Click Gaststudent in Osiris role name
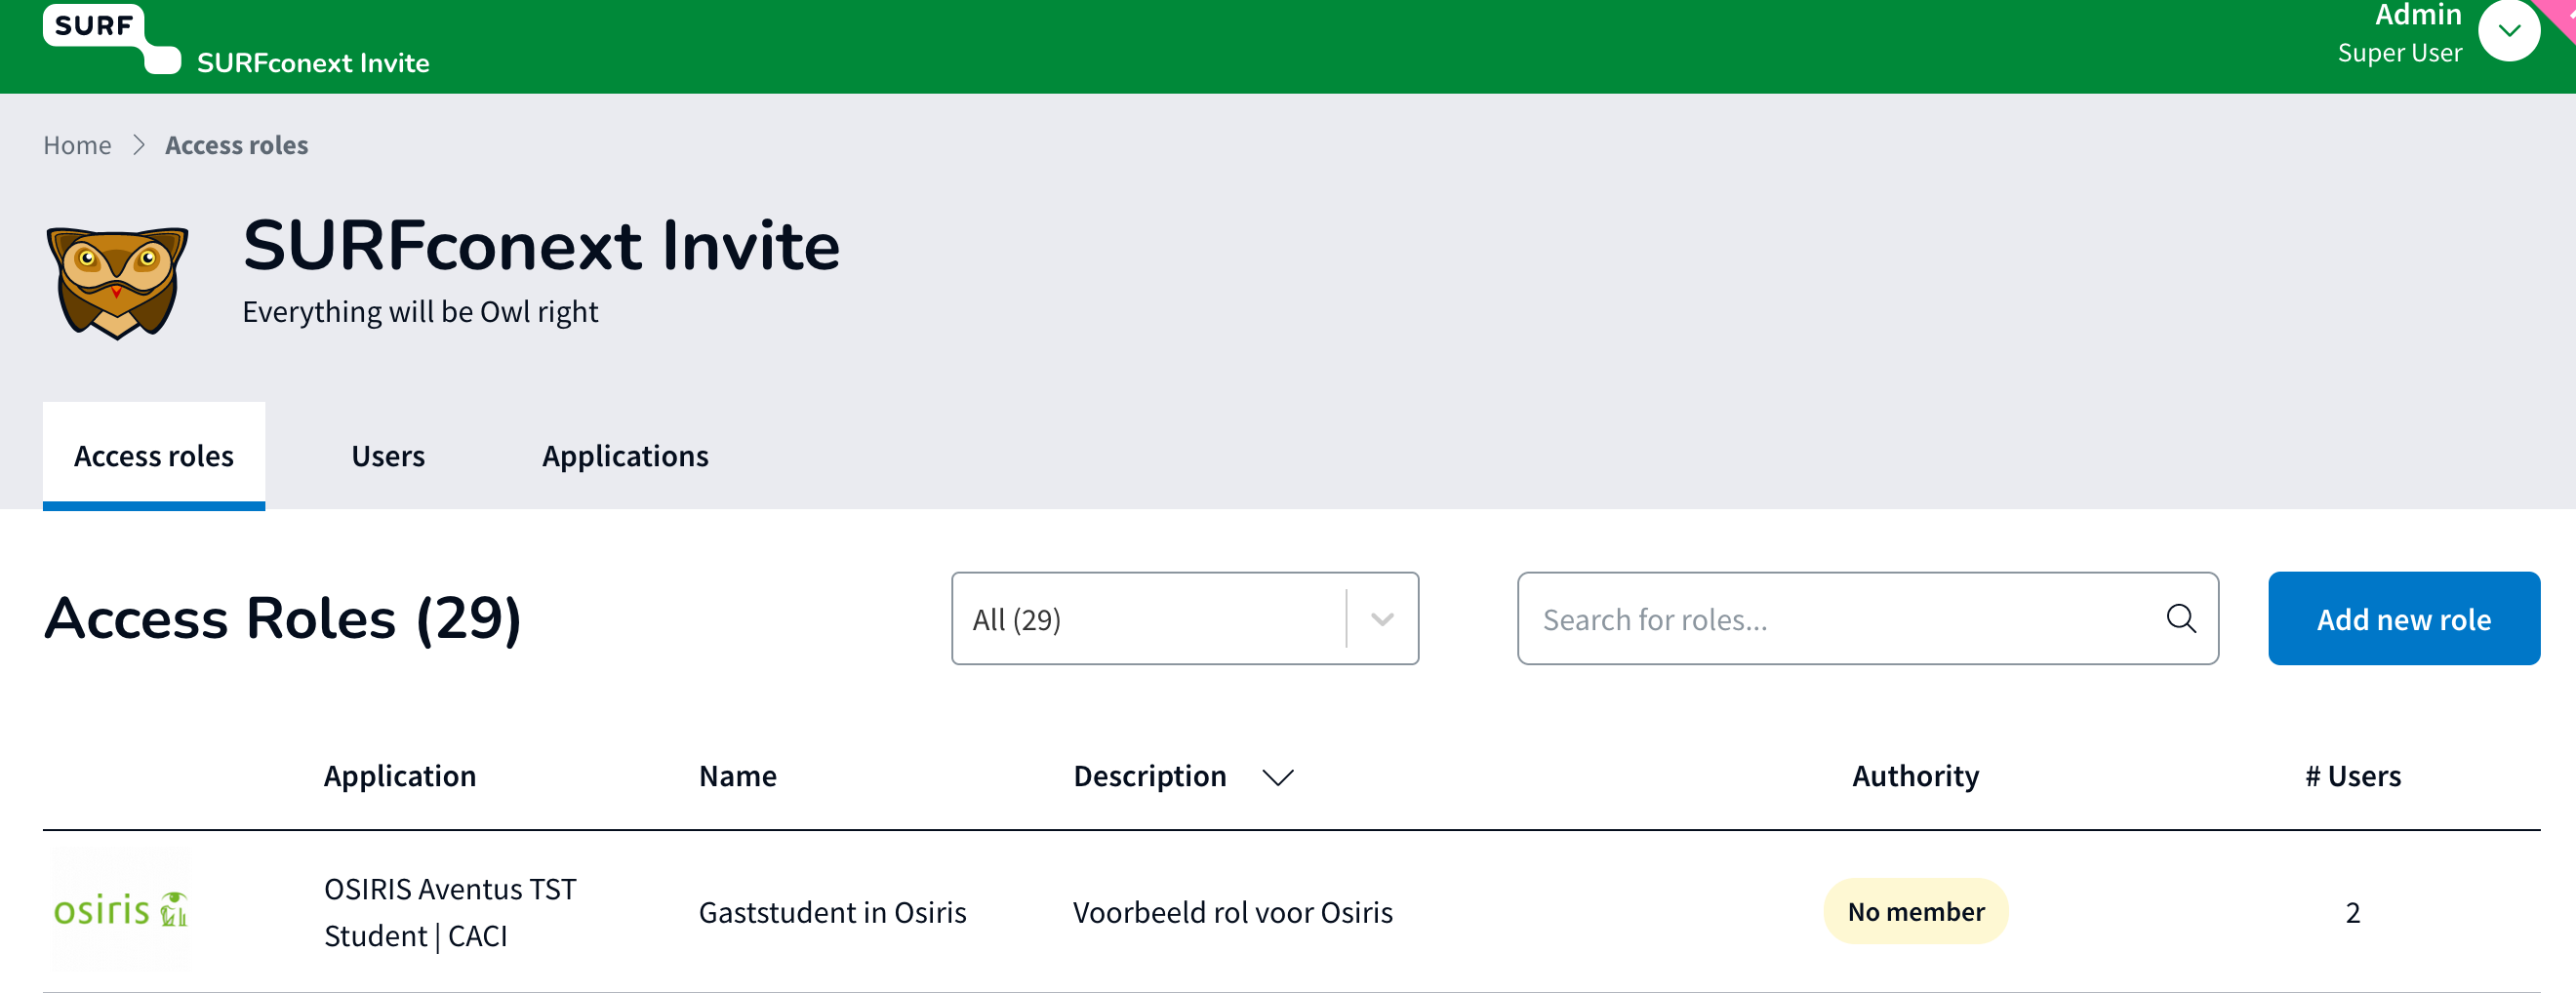Screen dimensions: 2576x993 832,912
